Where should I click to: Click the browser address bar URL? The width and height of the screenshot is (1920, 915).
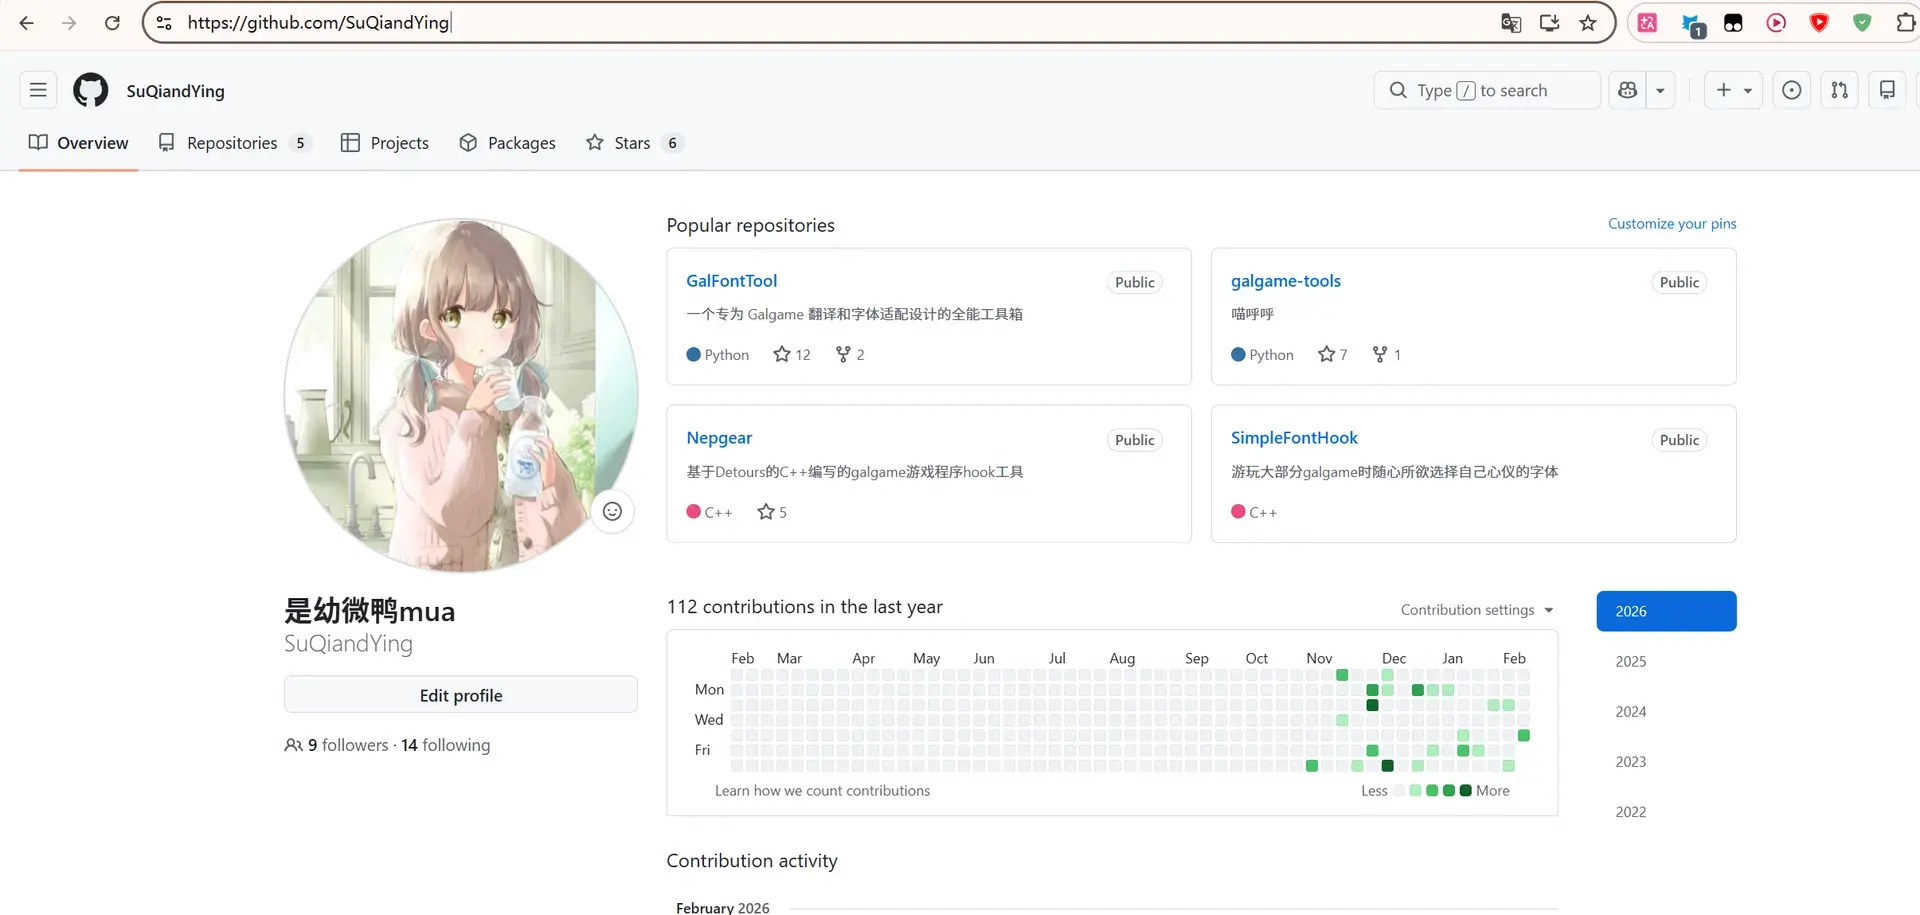pyautogui.click(x=318, y=23)
